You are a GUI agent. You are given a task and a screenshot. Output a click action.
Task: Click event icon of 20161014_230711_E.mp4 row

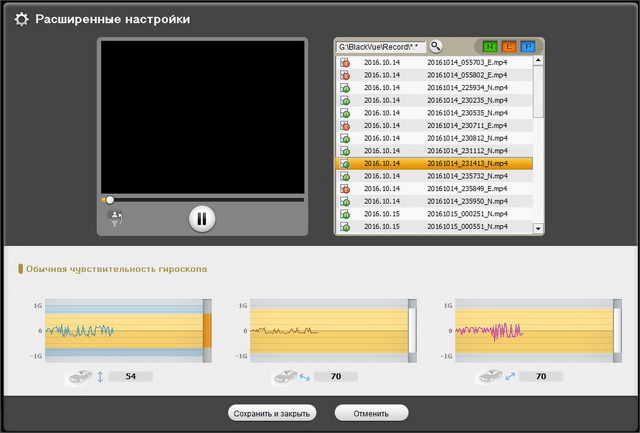pos(345,126)
